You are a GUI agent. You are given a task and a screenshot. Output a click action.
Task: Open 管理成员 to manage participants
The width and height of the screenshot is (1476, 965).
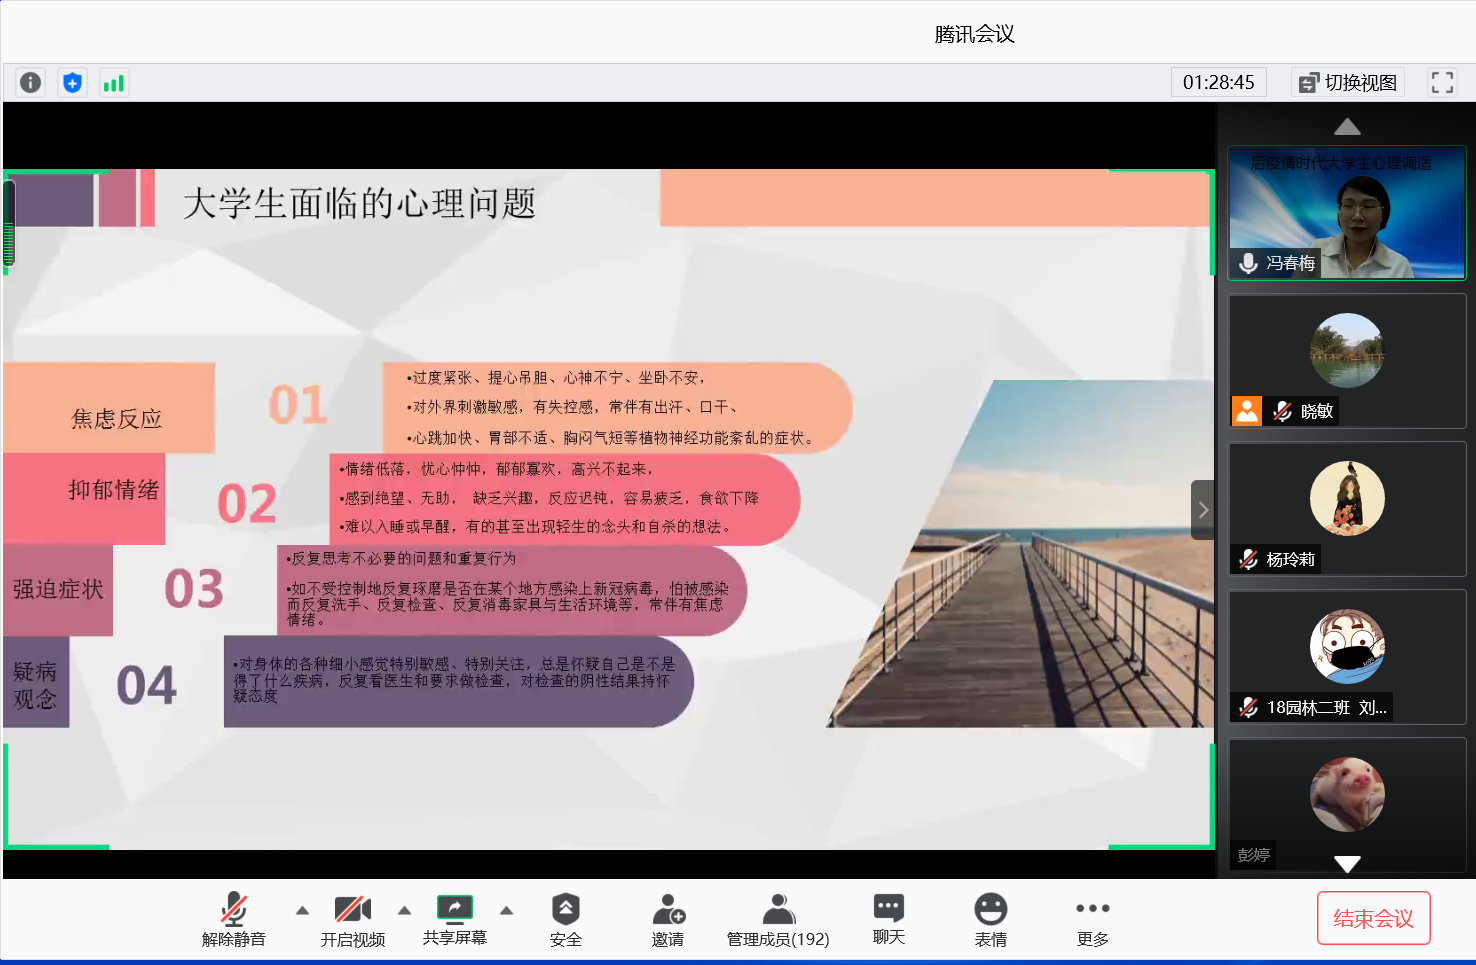coord(778,918)
